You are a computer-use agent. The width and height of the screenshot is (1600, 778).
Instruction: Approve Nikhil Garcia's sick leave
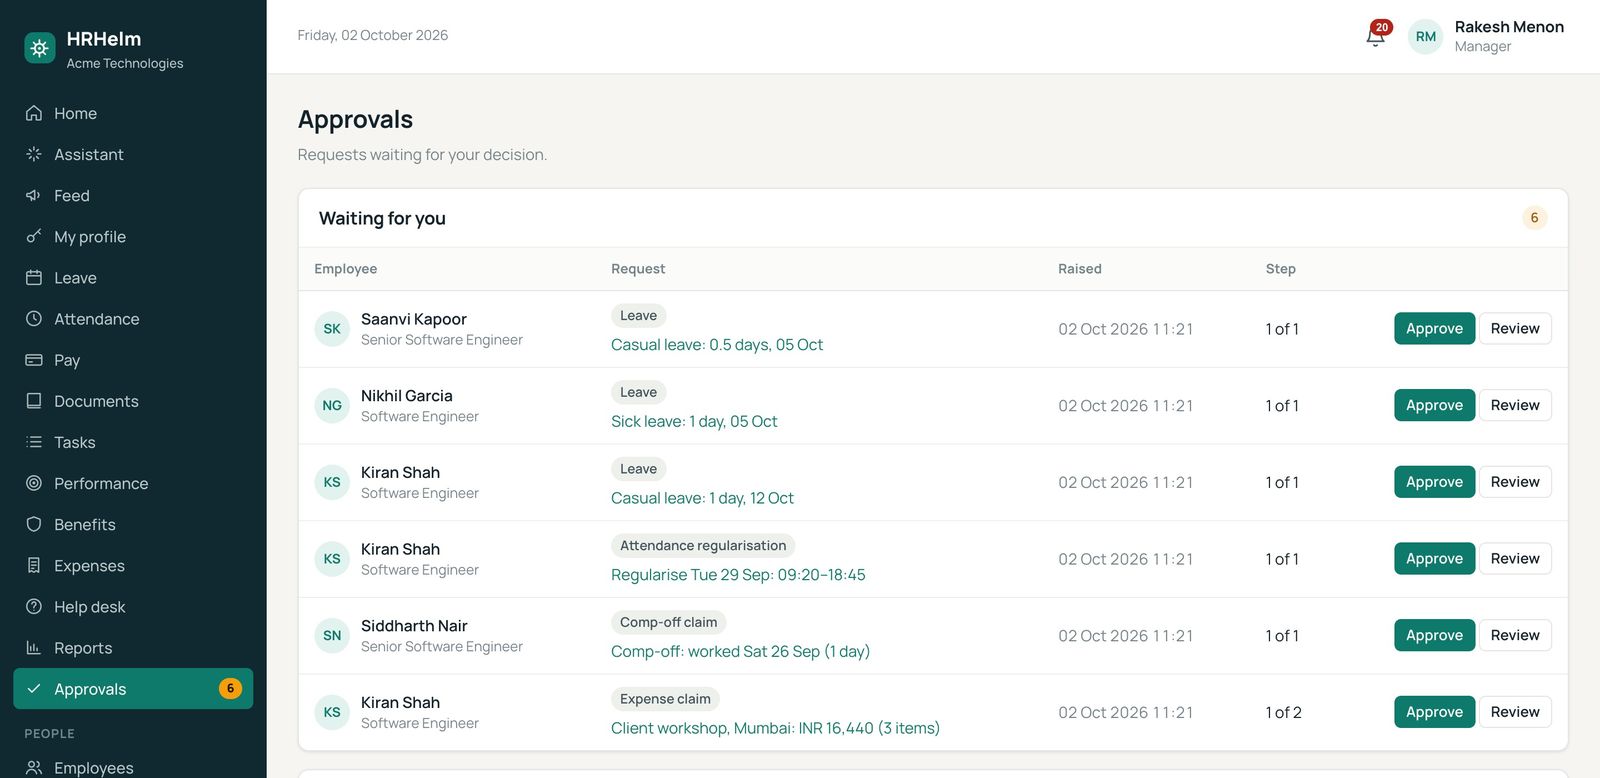tap(1434, 405)
